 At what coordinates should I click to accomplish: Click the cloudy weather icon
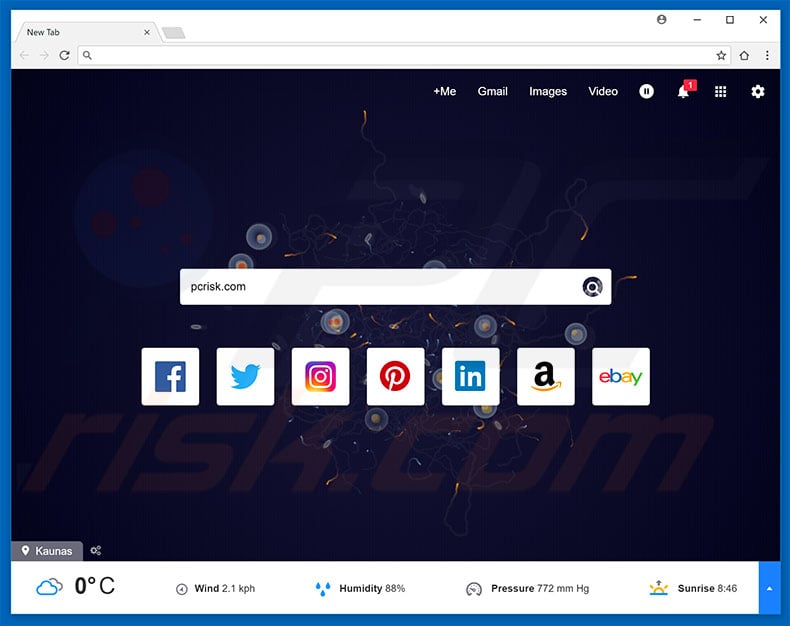pyautogui.click(x=49, y=587)
